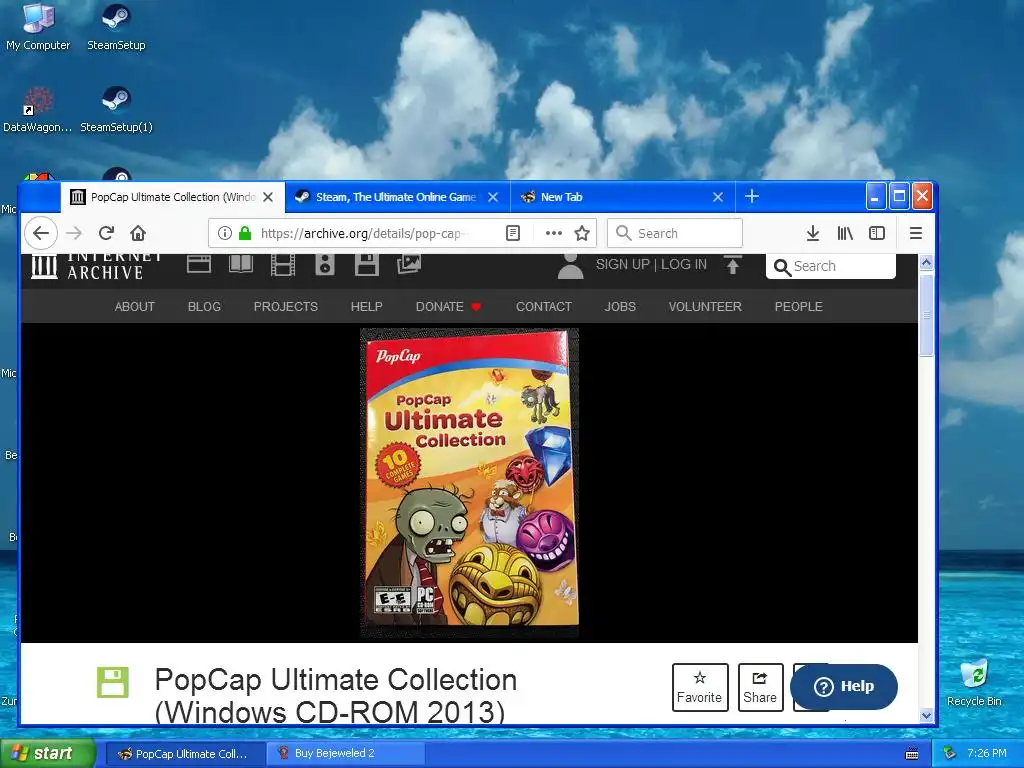Click the Favorite button
This screenshot has height=768, width=1024.
(x=699, y=687)
